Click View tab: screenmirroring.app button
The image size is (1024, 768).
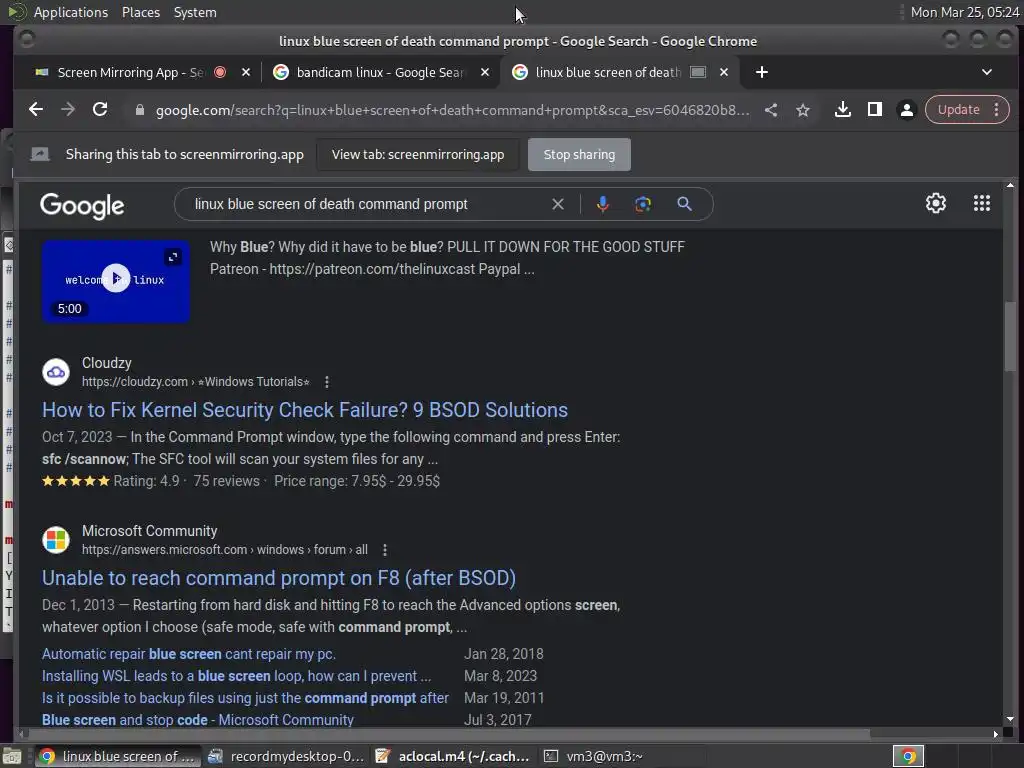point(418,155)
